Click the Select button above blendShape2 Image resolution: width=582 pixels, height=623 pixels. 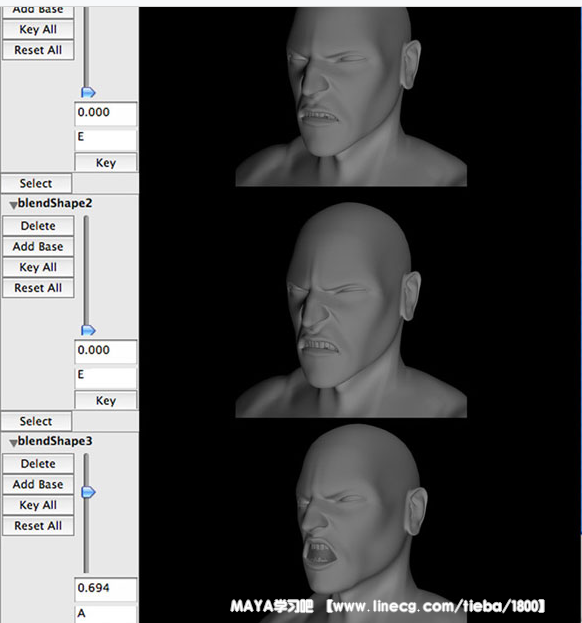pos(36,183)
